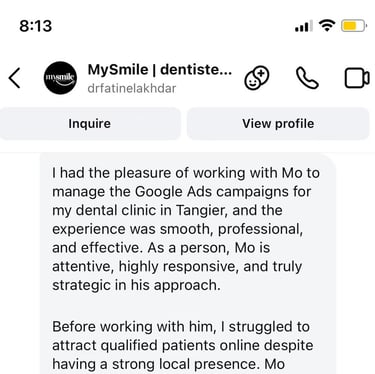The width and height of the screenshot is (375, 374).
Task: Tap the "attentive, highly responsive" line of message
Action: tap(177, 267)
